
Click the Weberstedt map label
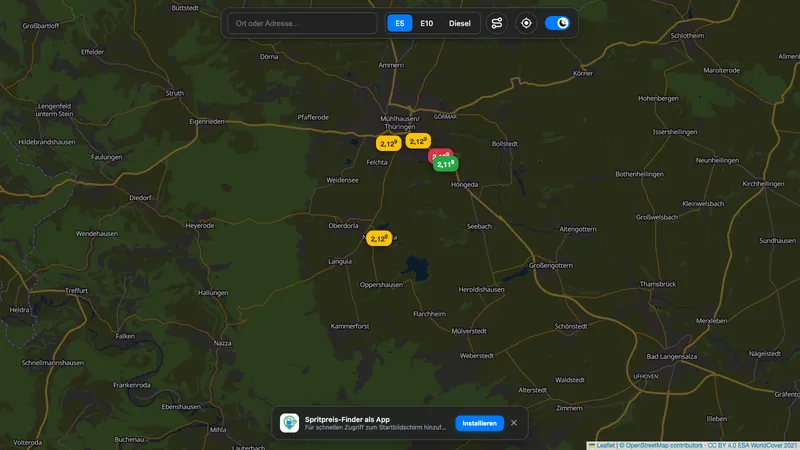477,356
